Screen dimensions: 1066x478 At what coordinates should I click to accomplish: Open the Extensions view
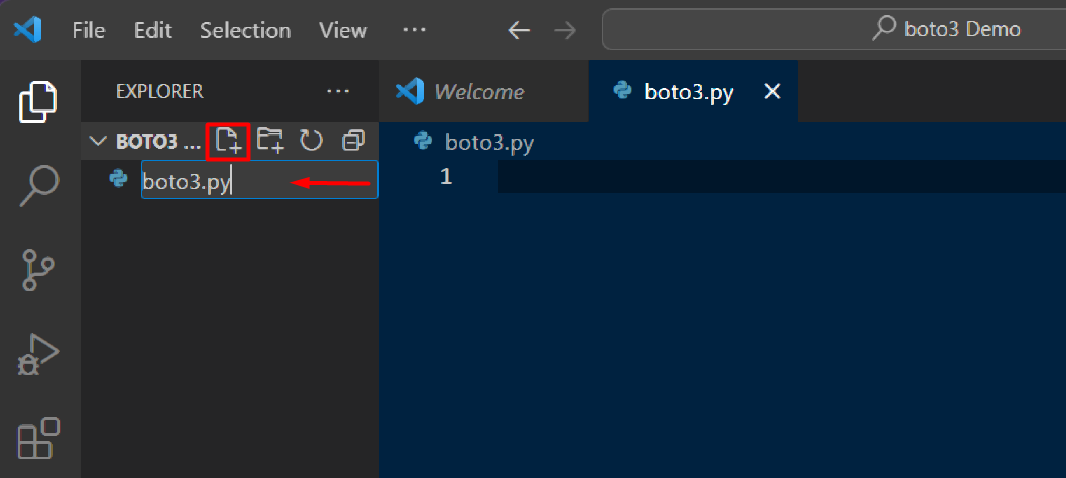coord(38,438)
